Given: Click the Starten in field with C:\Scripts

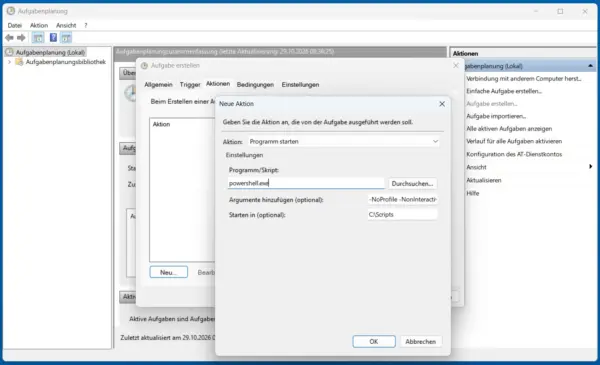Looking at the screenshot, I should pos(403,215).
